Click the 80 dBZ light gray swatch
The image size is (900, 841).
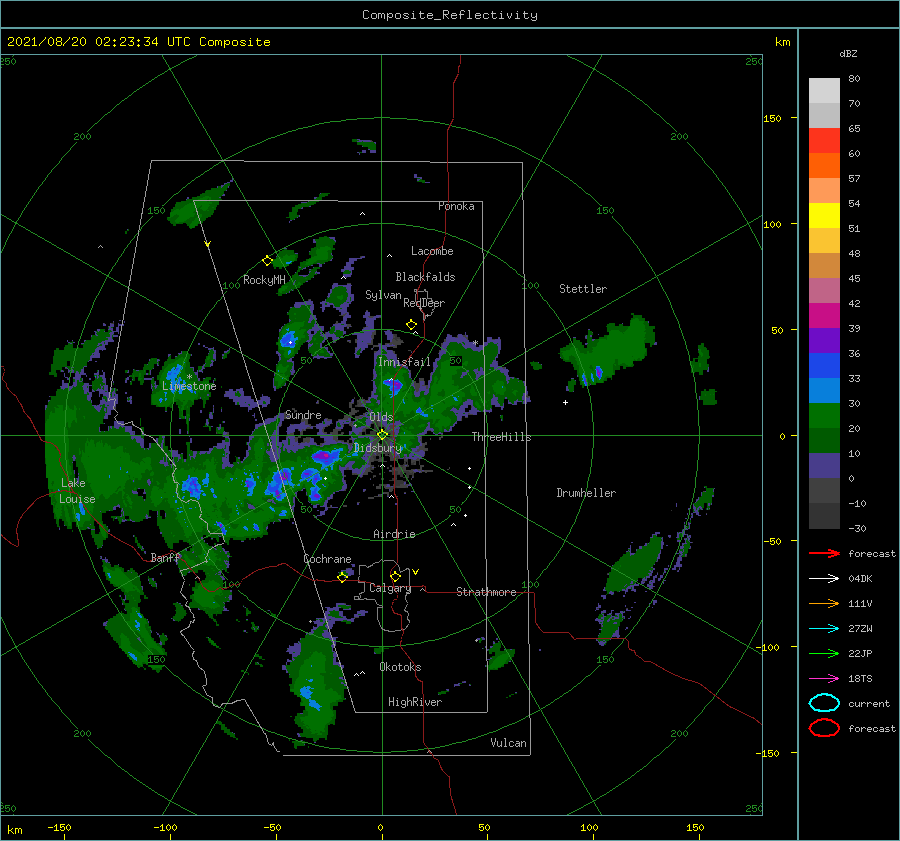tap(824, 90)
